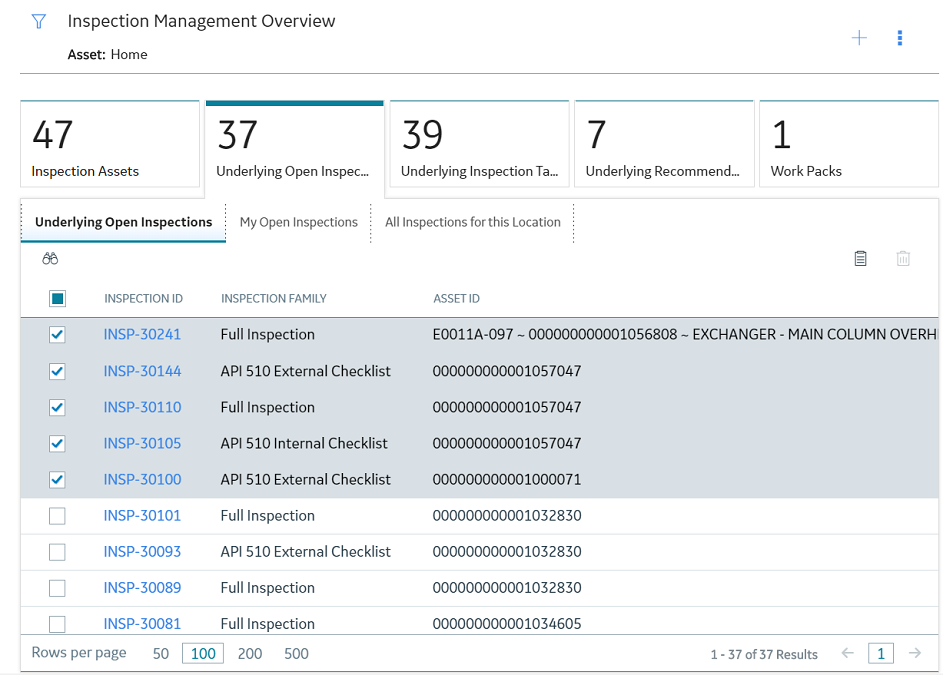
Task: Click the 1 - 37 of 37 Results text
Action: pyautogui.click(x=764, y=654)
